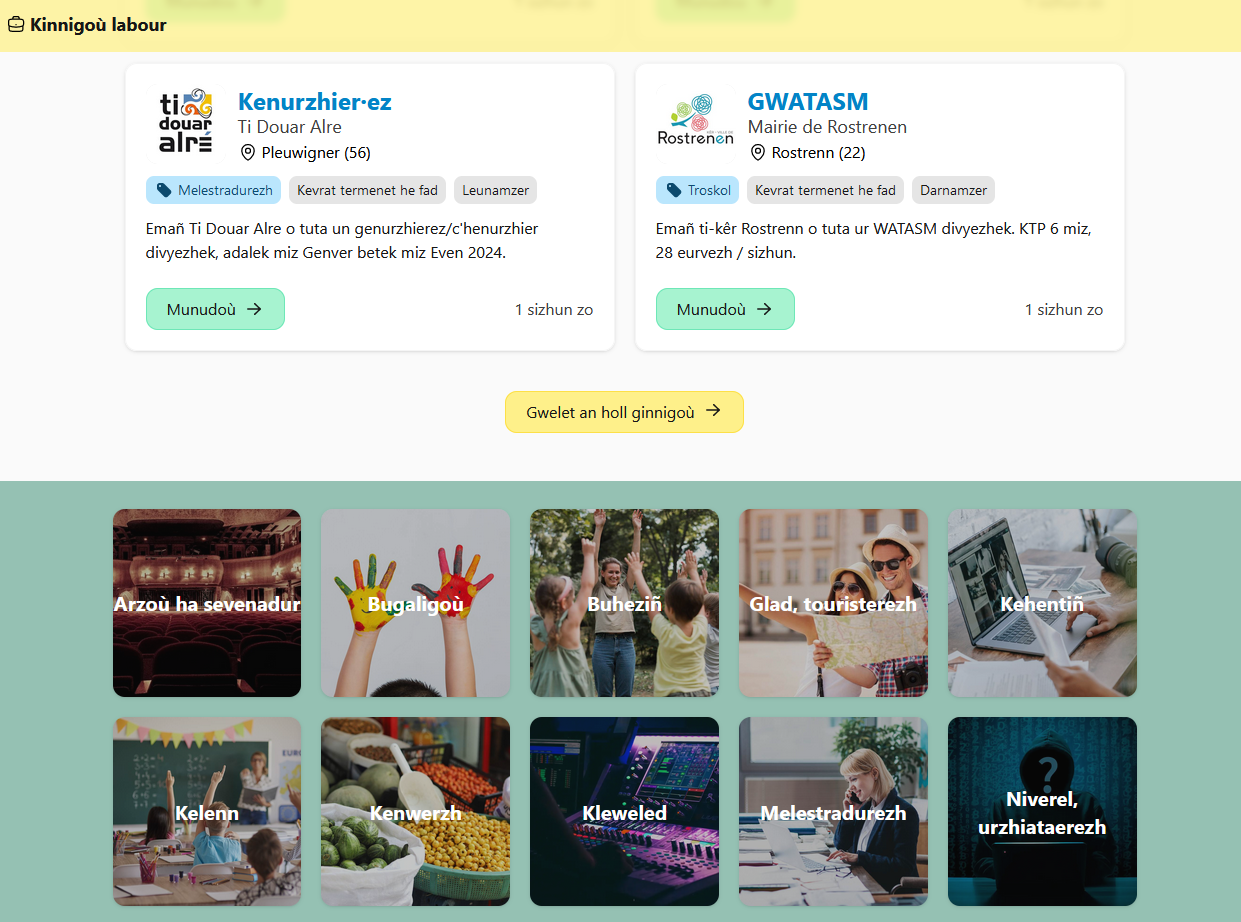Open the Kelenn category tile

coord(207,811)
